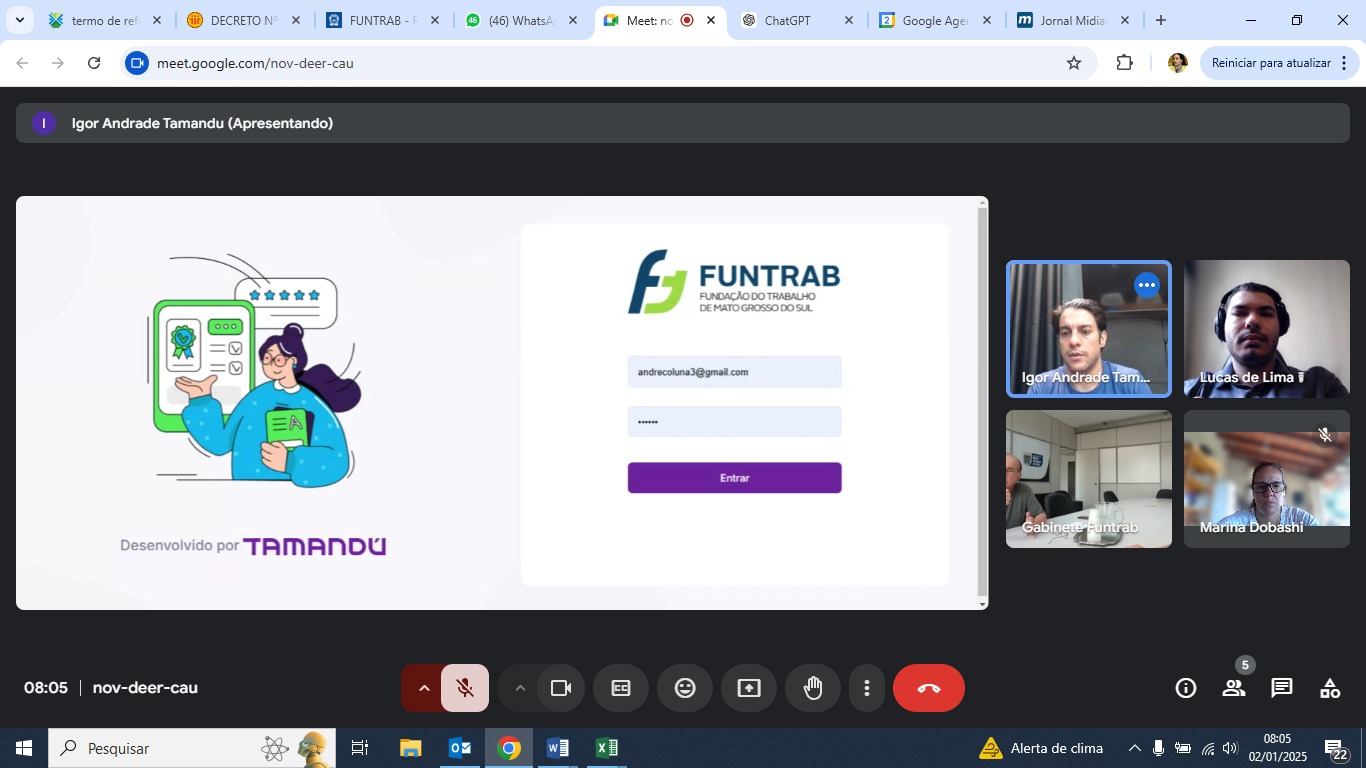Bookmark this page with star
Viewport: 1366px width, 768px height.
click(1074, 63)
